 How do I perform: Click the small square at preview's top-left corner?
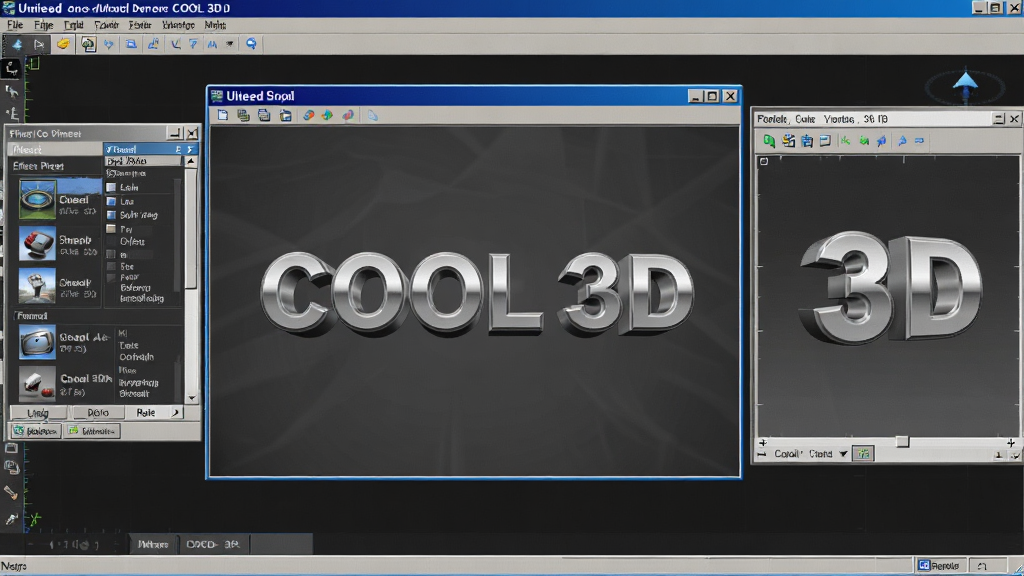tap(763, 161)
